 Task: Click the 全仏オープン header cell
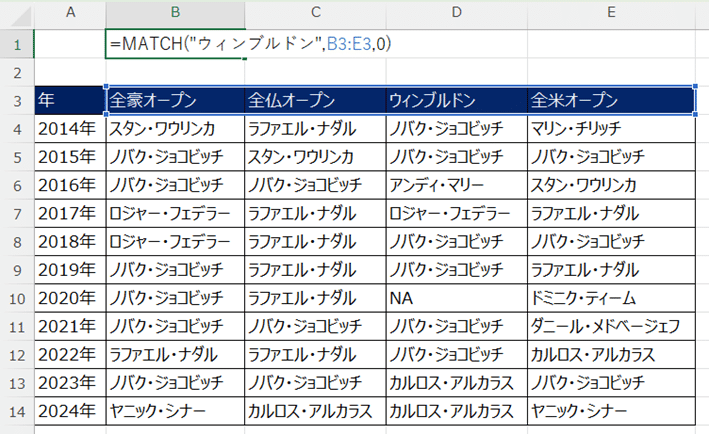(316, 100)
